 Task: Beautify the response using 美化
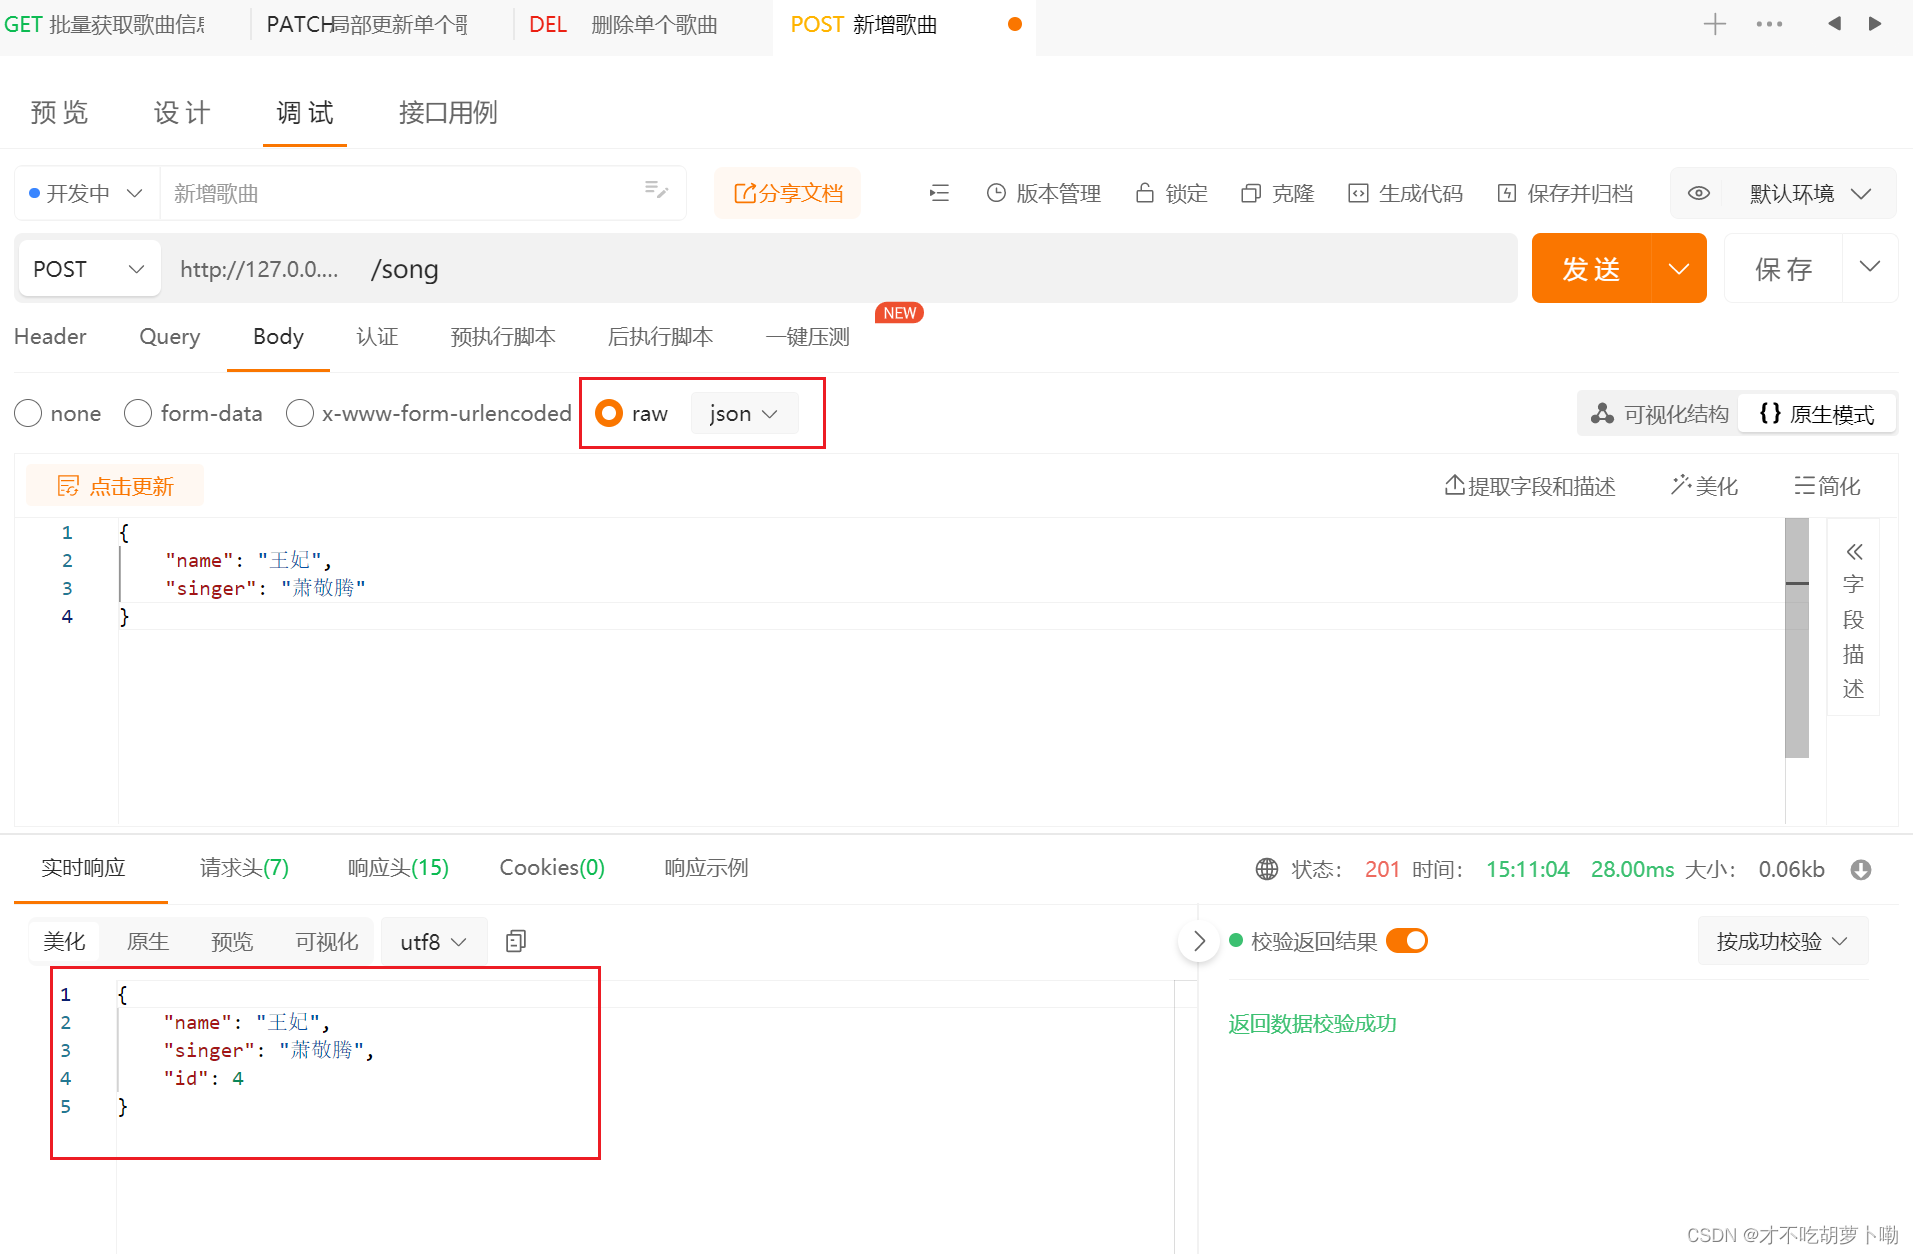pyautogui.click(x=64, y=940)
